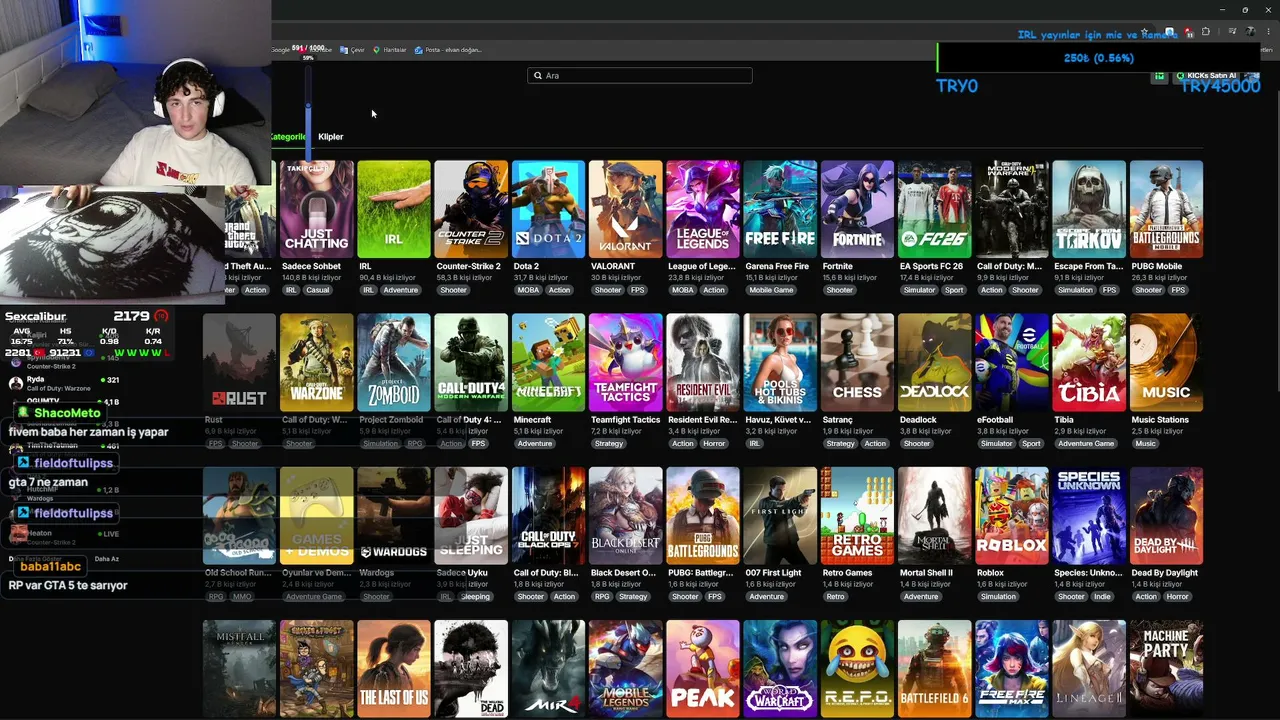Choose the Garena Free Fire cover
Viewport: 1280px width, 720px height.
[x=780, y=209]
